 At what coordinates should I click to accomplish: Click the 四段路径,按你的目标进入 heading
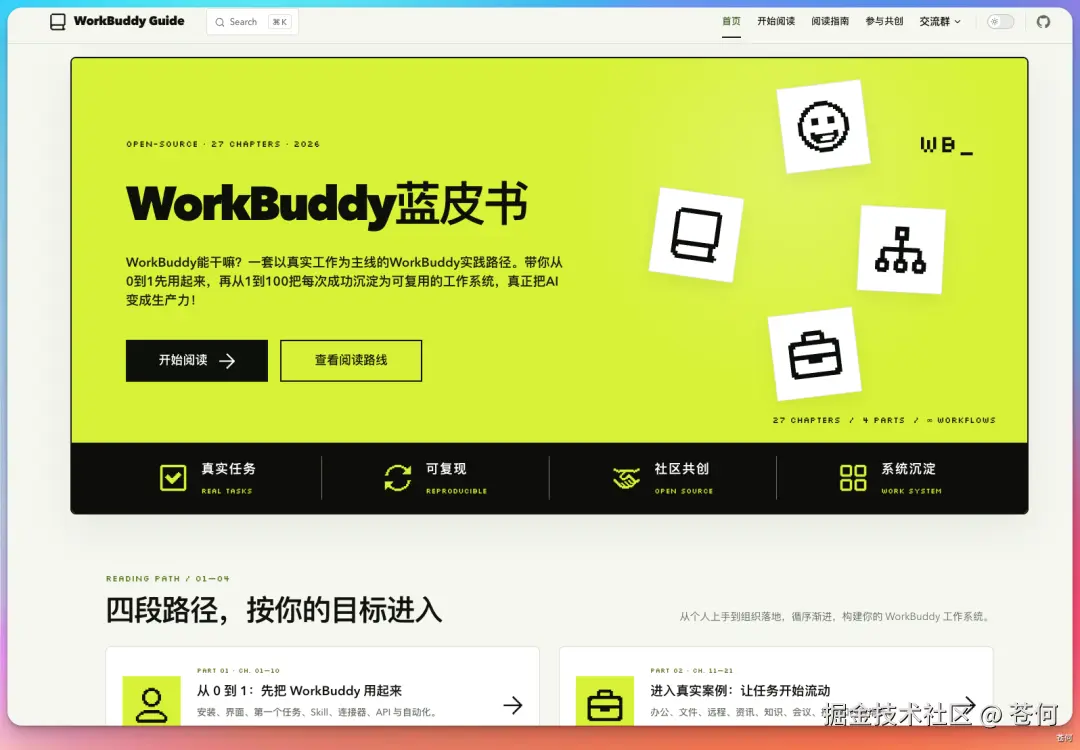274,610
